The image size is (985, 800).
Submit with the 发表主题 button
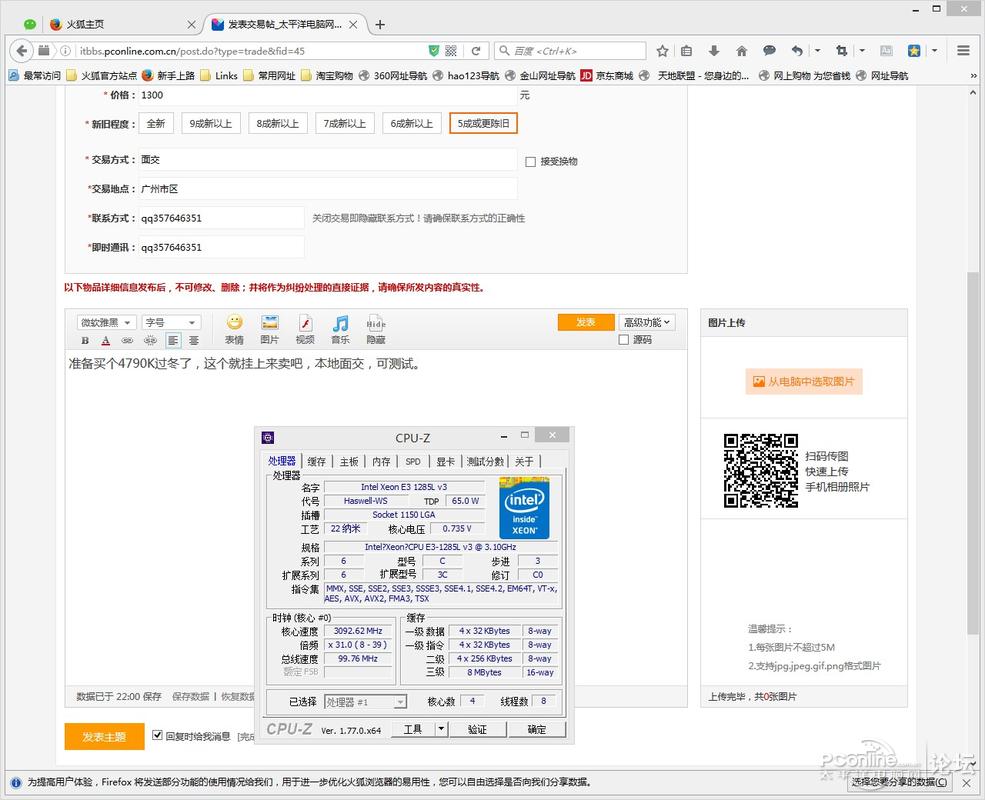tap(104, 737)
